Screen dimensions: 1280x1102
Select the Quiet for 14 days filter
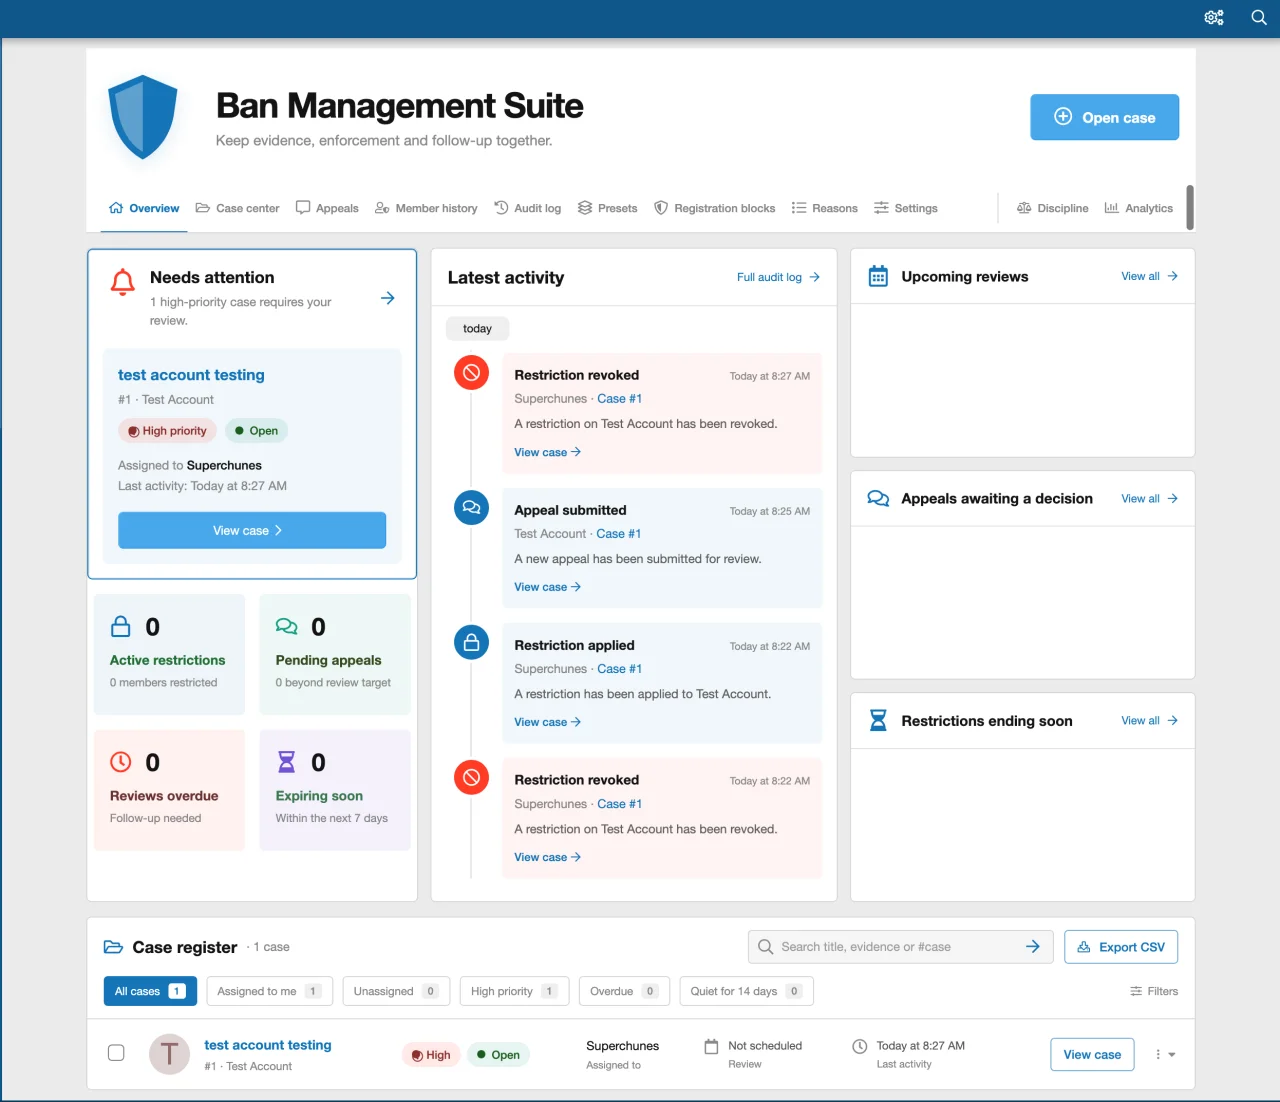[746, 991]
